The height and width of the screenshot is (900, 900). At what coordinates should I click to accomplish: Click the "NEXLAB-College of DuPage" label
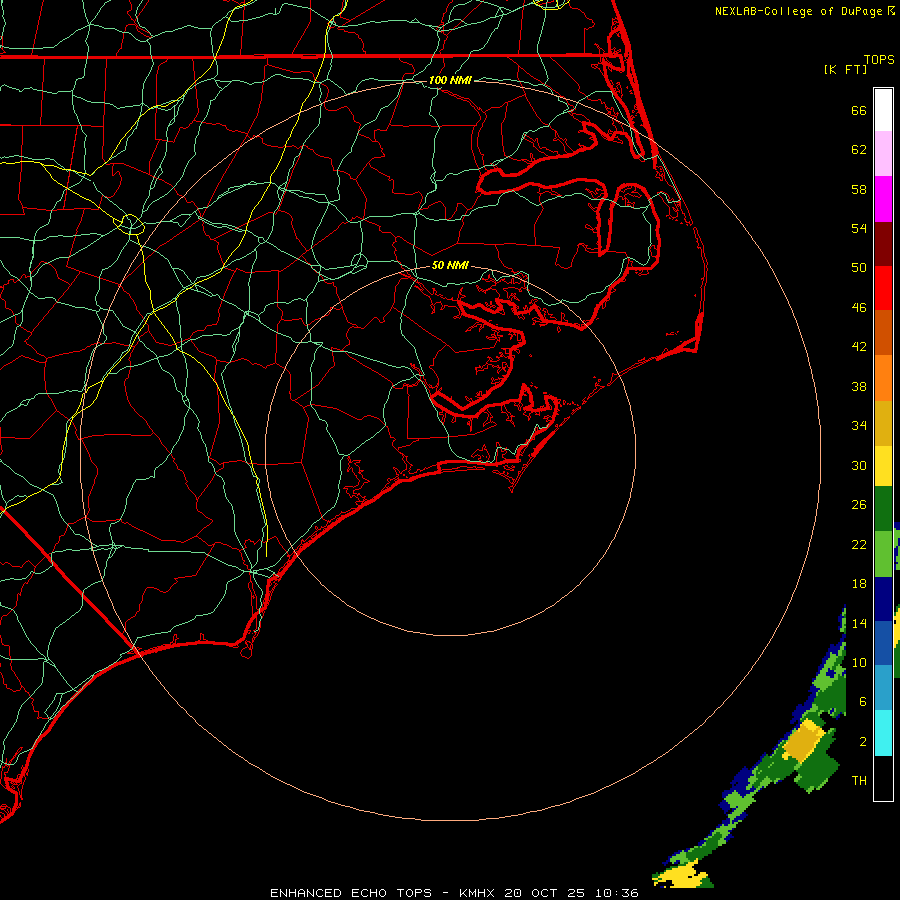pos(798,11)
